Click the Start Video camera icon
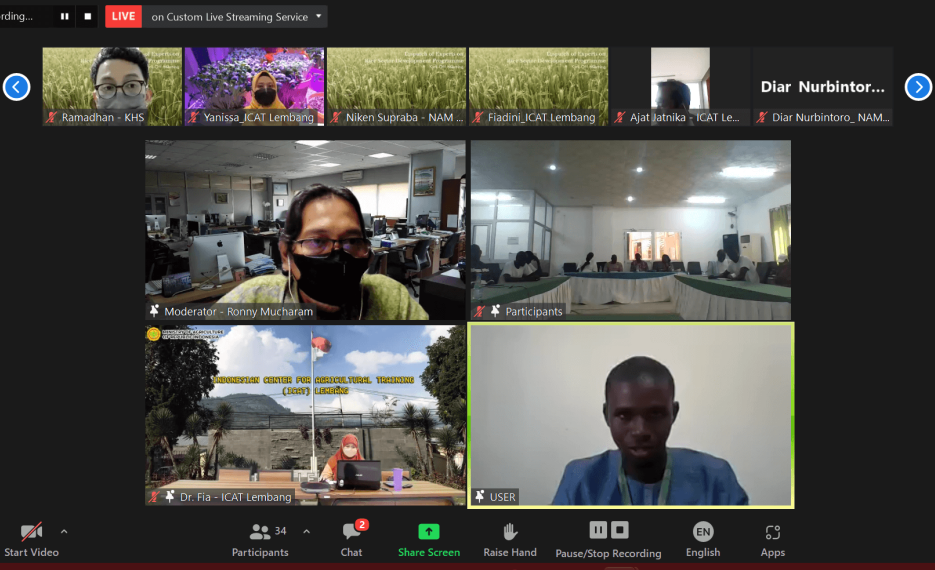 [x=31, y=532]
